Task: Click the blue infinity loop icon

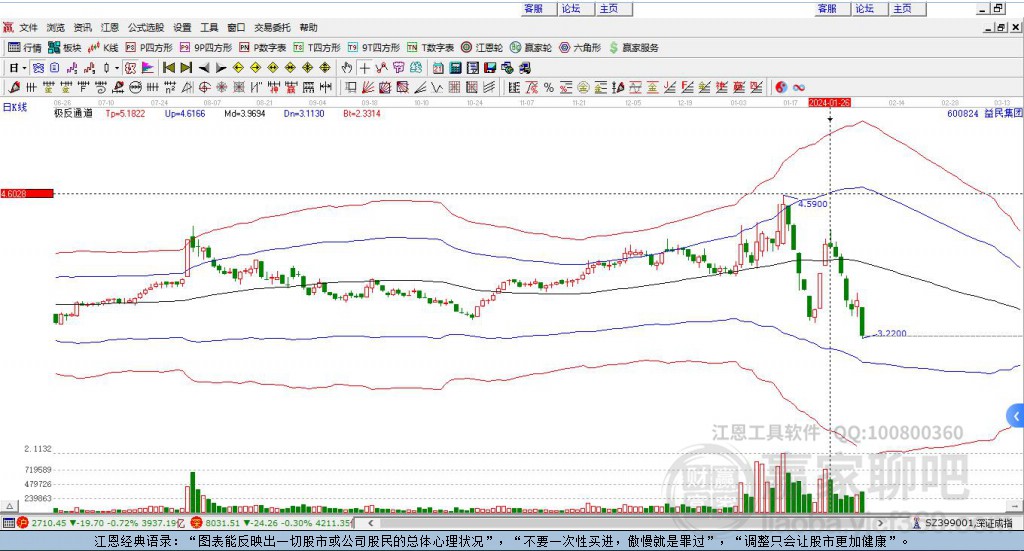Action: (799, 87)
